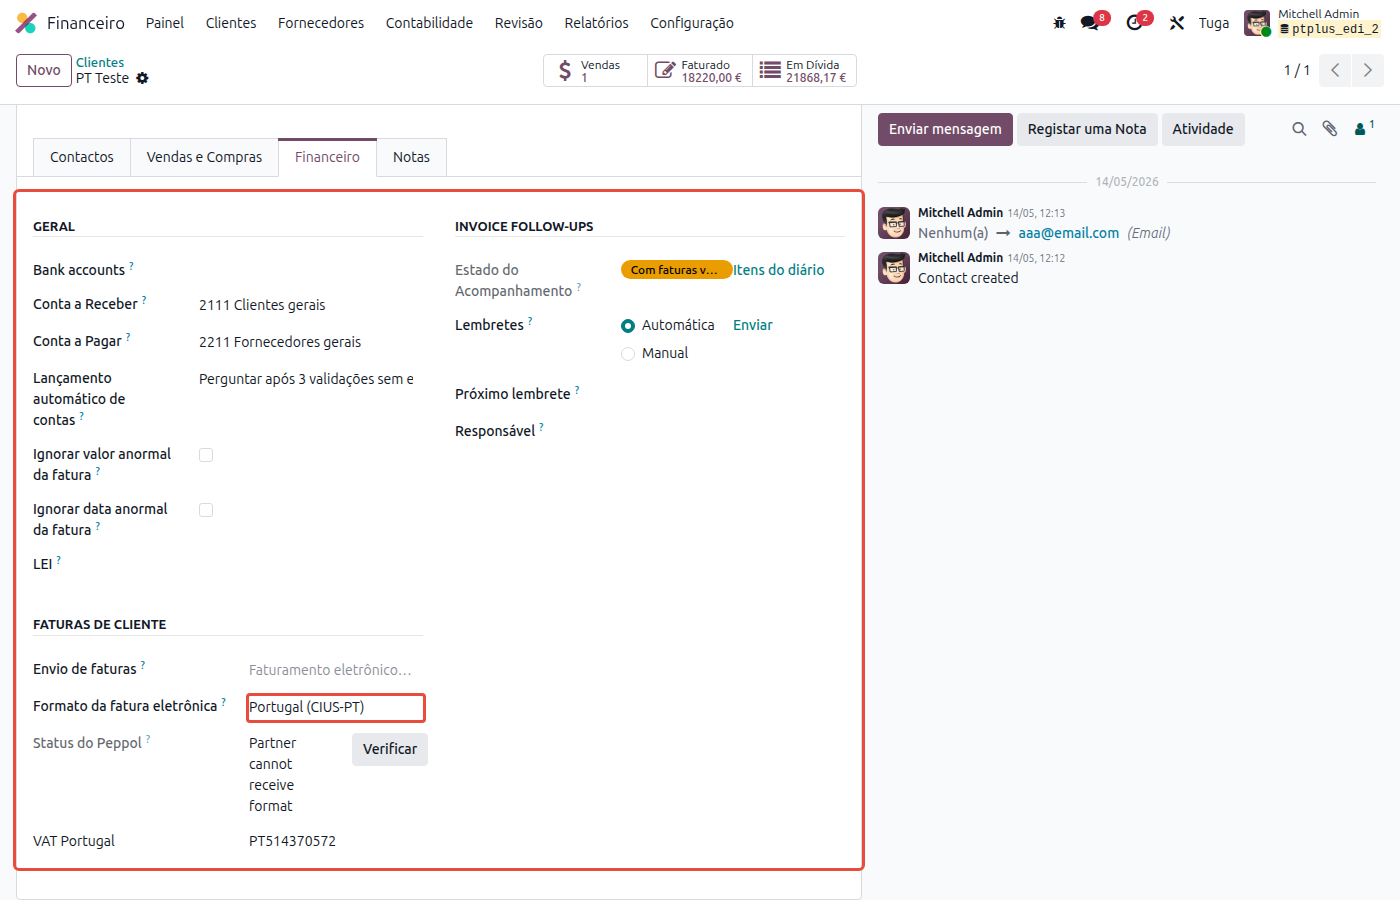Image resolution: width=1400 pixels, height=900 pixels.
Task: Open the Itens do diário link
Action: pyautogui.click(x=779, y=270)
